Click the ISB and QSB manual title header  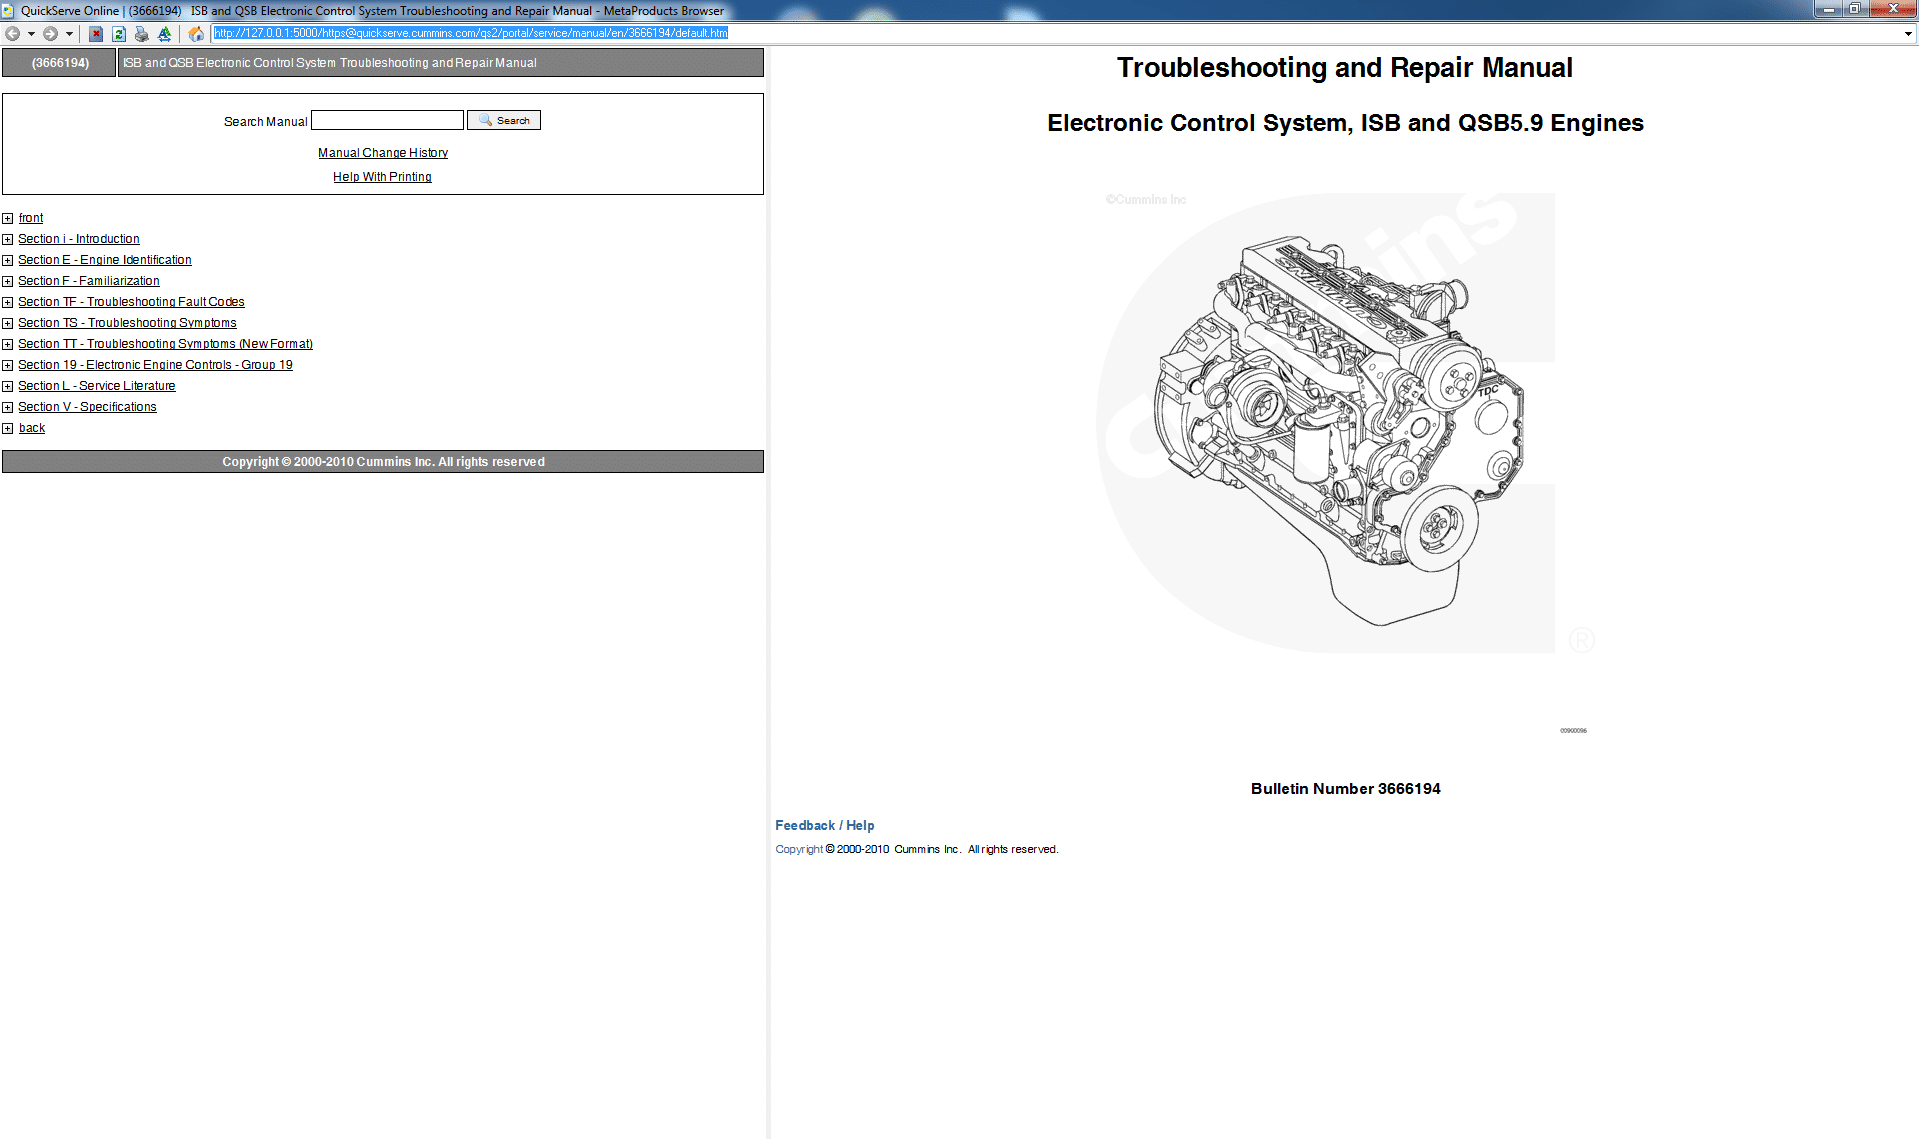pyautogui.click(x=441, y=63)
